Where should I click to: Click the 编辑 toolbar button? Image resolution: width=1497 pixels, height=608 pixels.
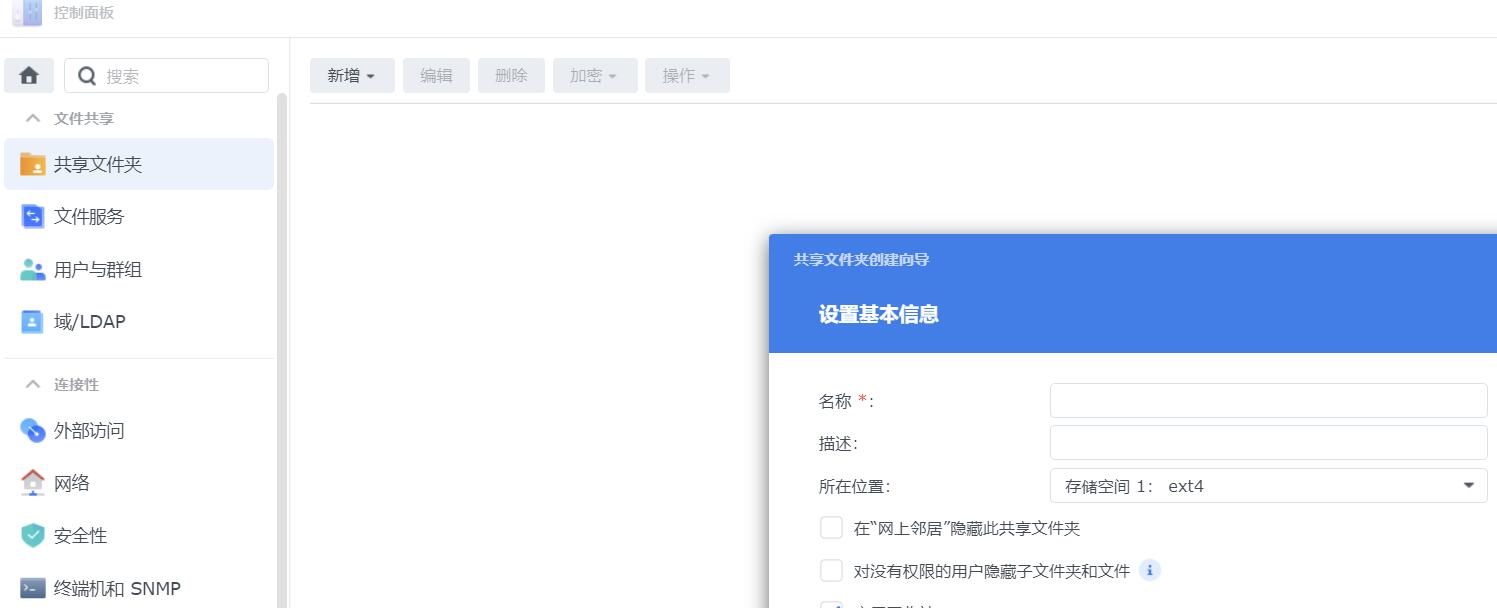(x=436, y=75)
